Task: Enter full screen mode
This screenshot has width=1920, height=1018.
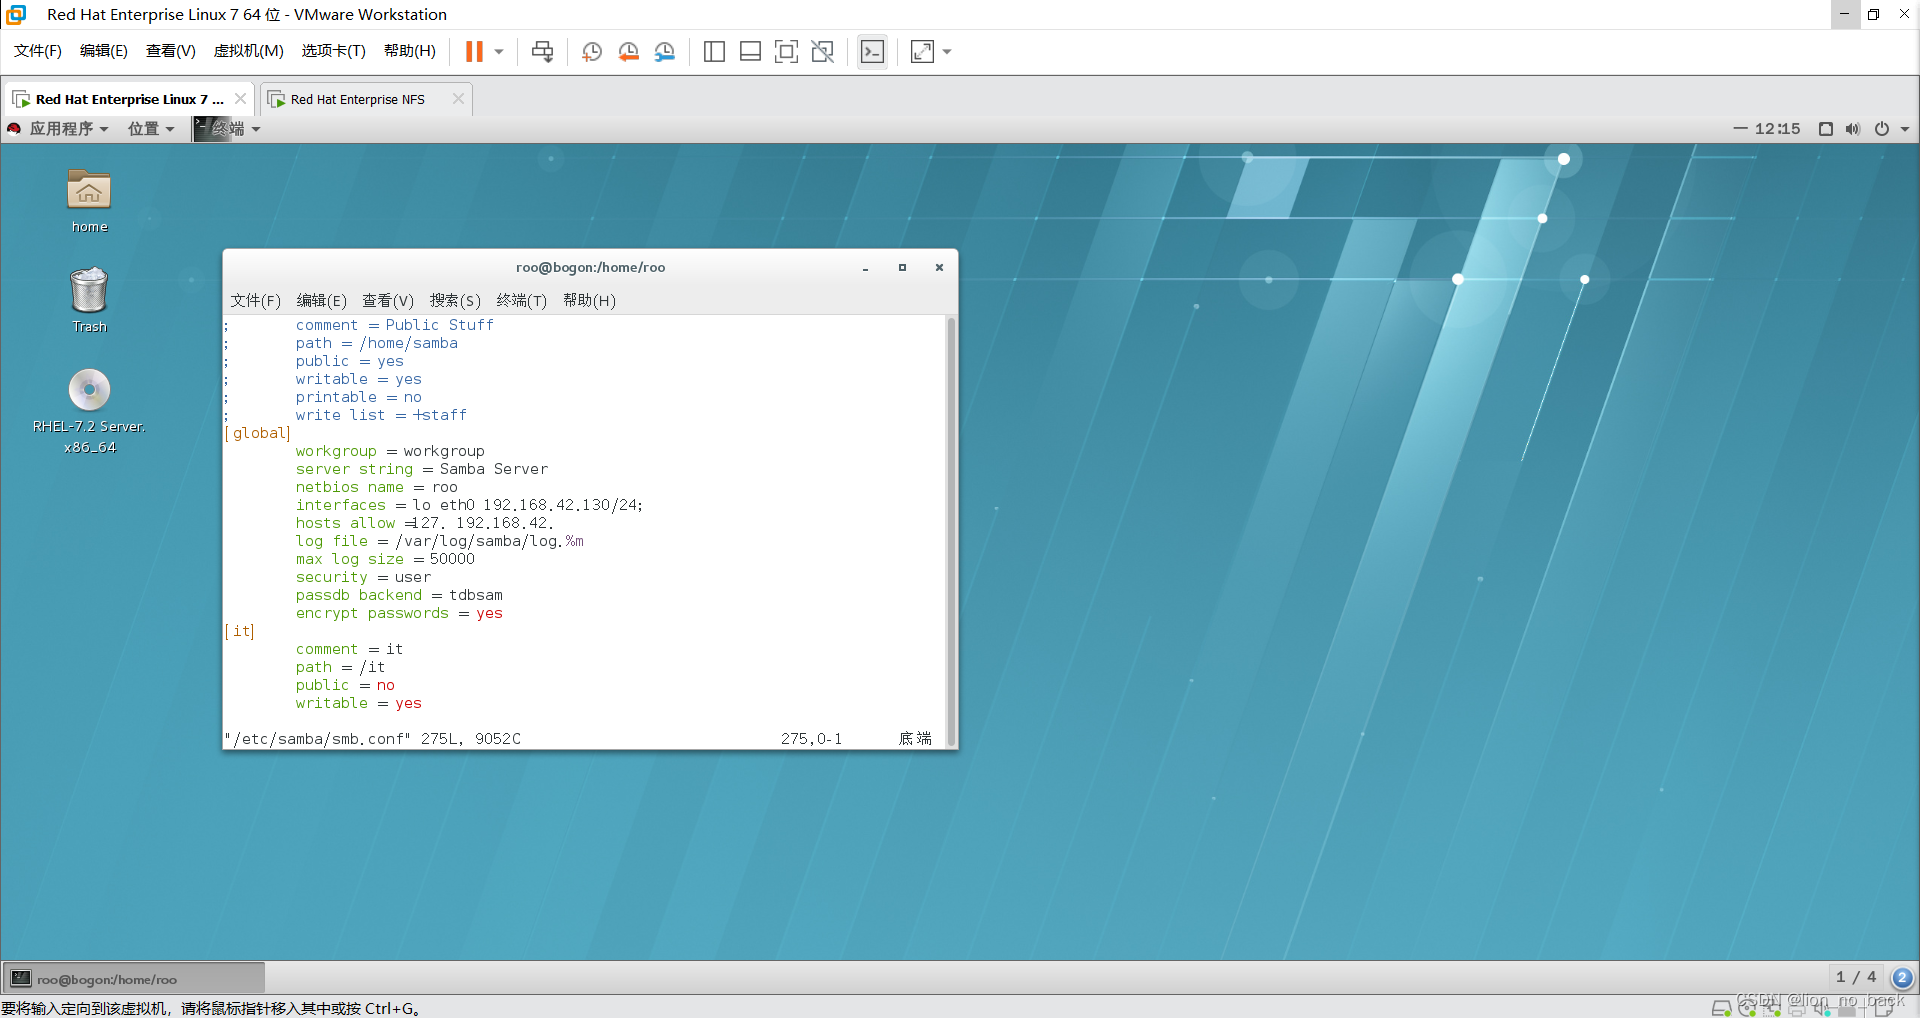Action: [x=786, y=51]
